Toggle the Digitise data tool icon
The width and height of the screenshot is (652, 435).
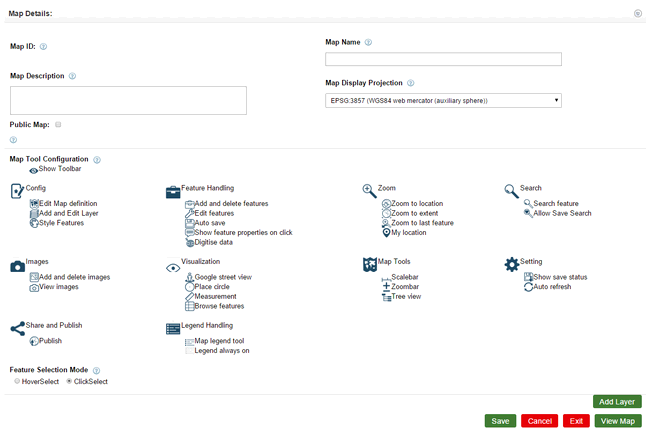[x=190, y=243]
